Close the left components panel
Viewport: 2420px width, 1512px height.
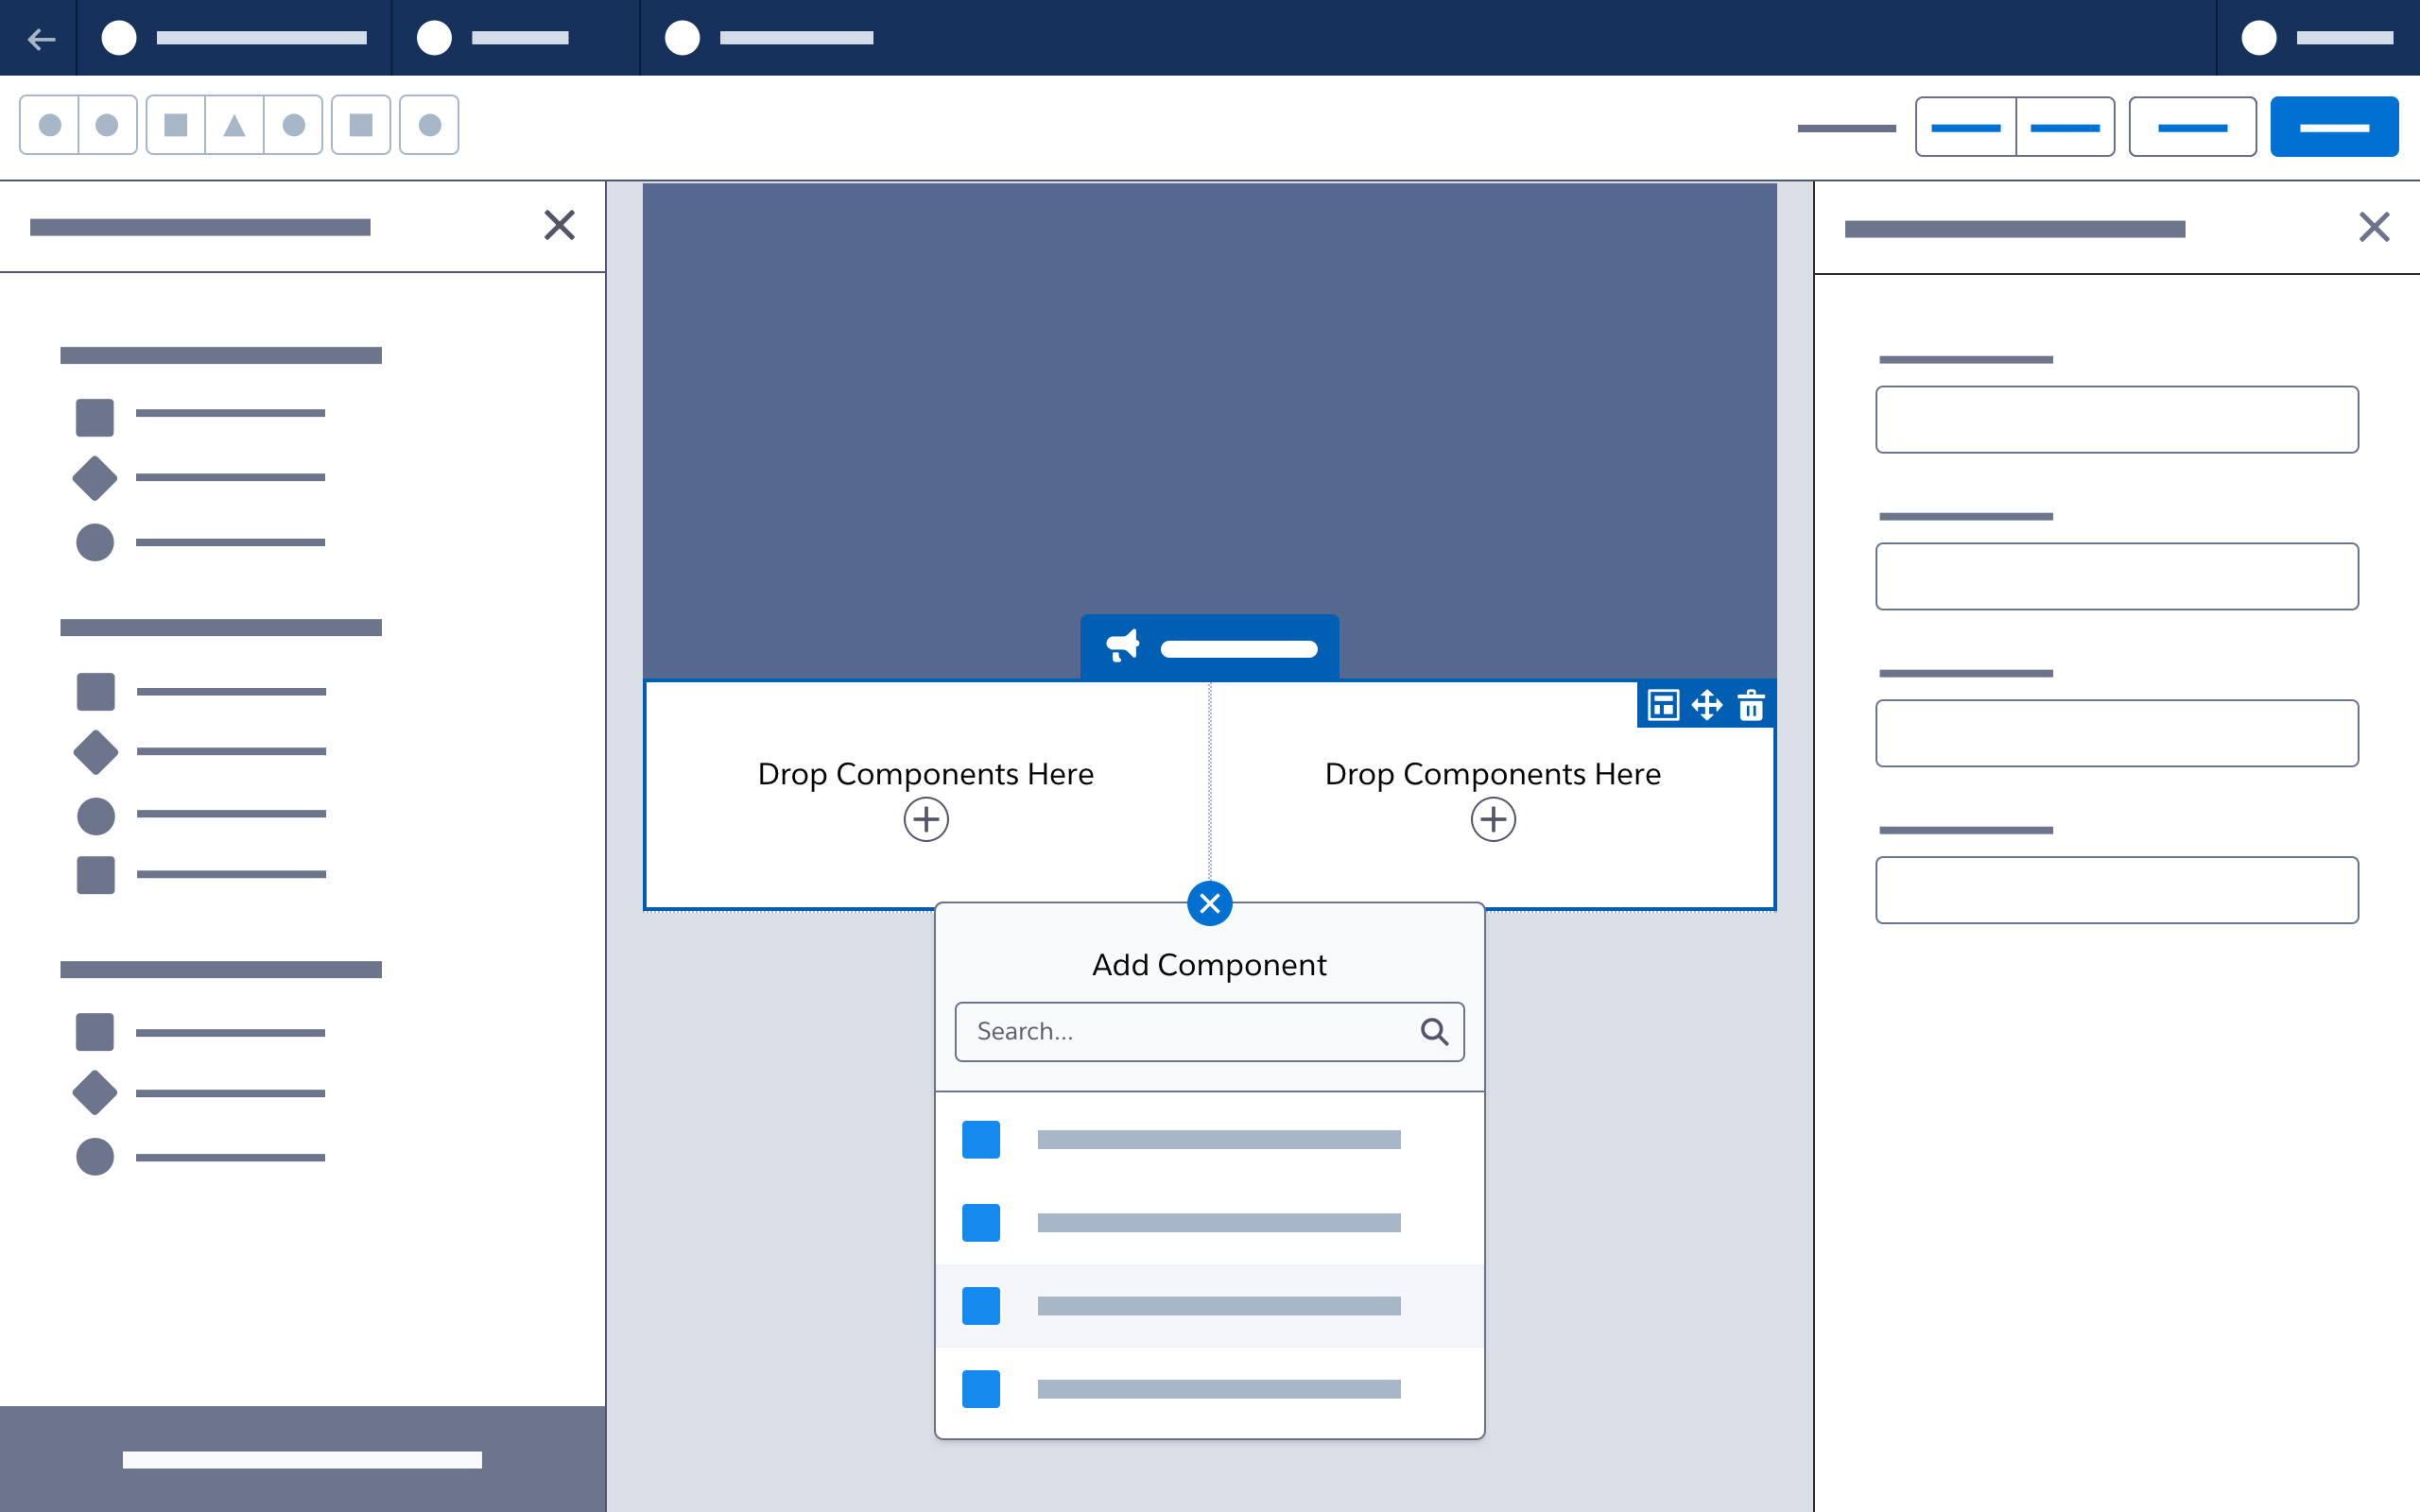point(560,225)
